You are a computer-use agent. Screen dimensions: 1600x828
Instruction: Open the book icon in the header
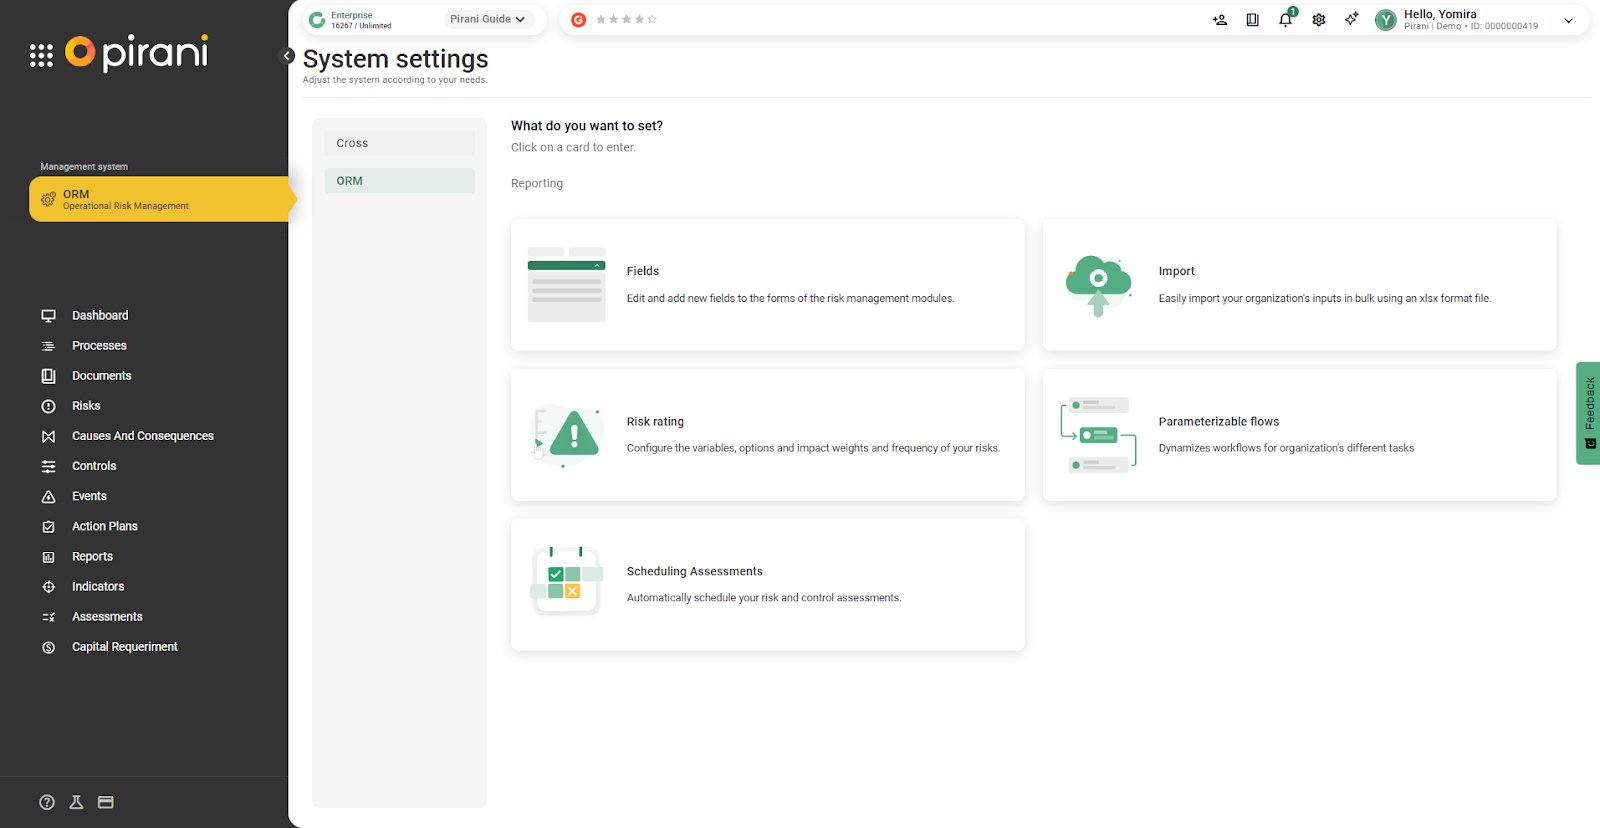(x=1252, y=20)
